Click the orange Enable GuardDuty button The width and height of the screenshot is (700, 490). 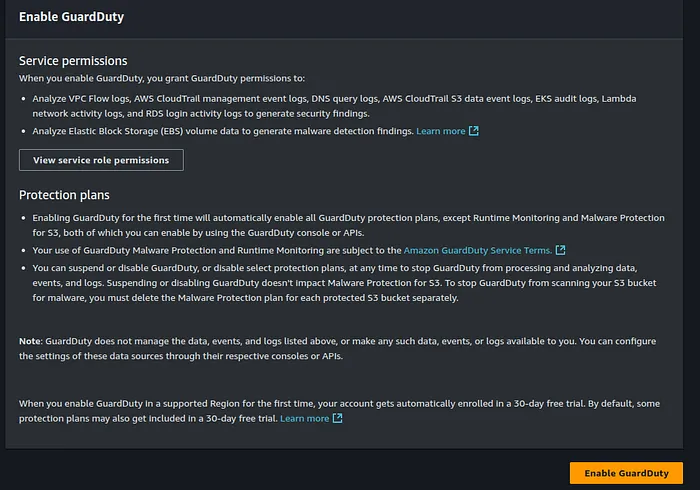pos(626,473)
